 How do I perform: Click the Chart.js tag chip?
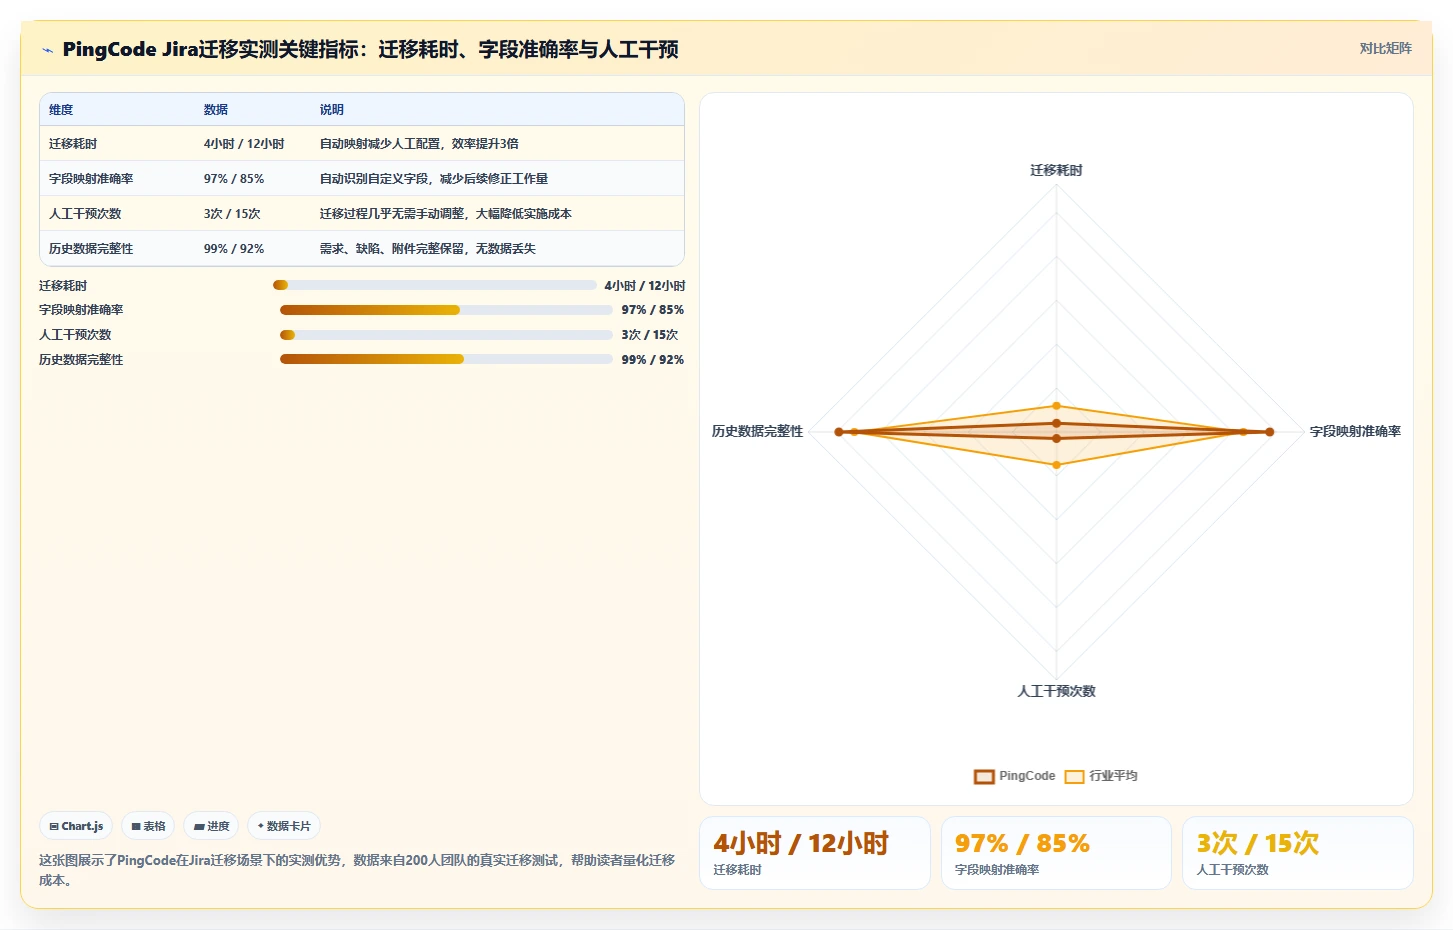(x=76, y=826)
